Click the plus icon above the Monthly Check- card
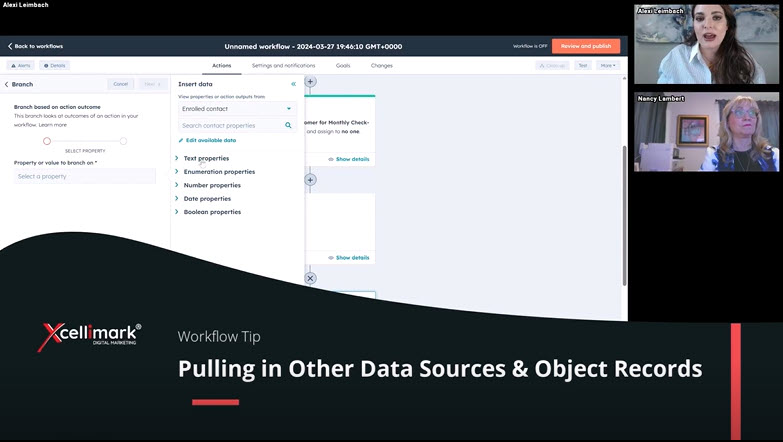 (x=310, y=81)
